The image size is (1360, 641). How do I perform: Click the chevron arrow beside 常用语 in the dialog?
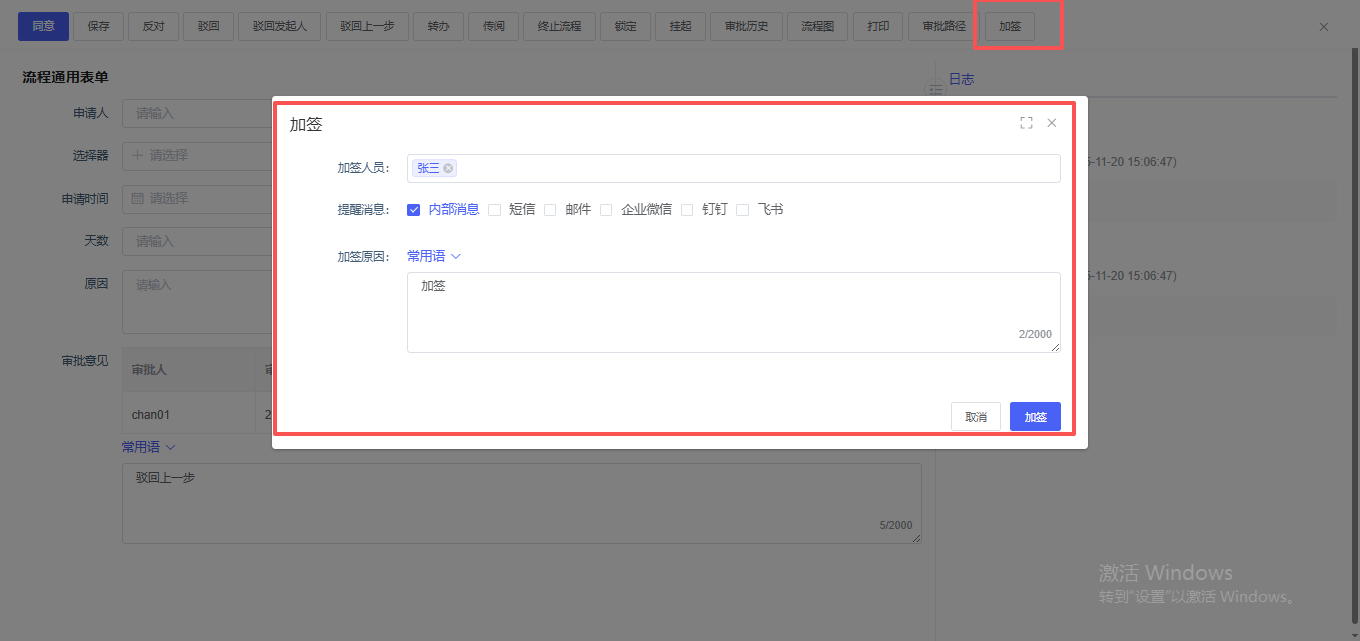click(456, 257)
